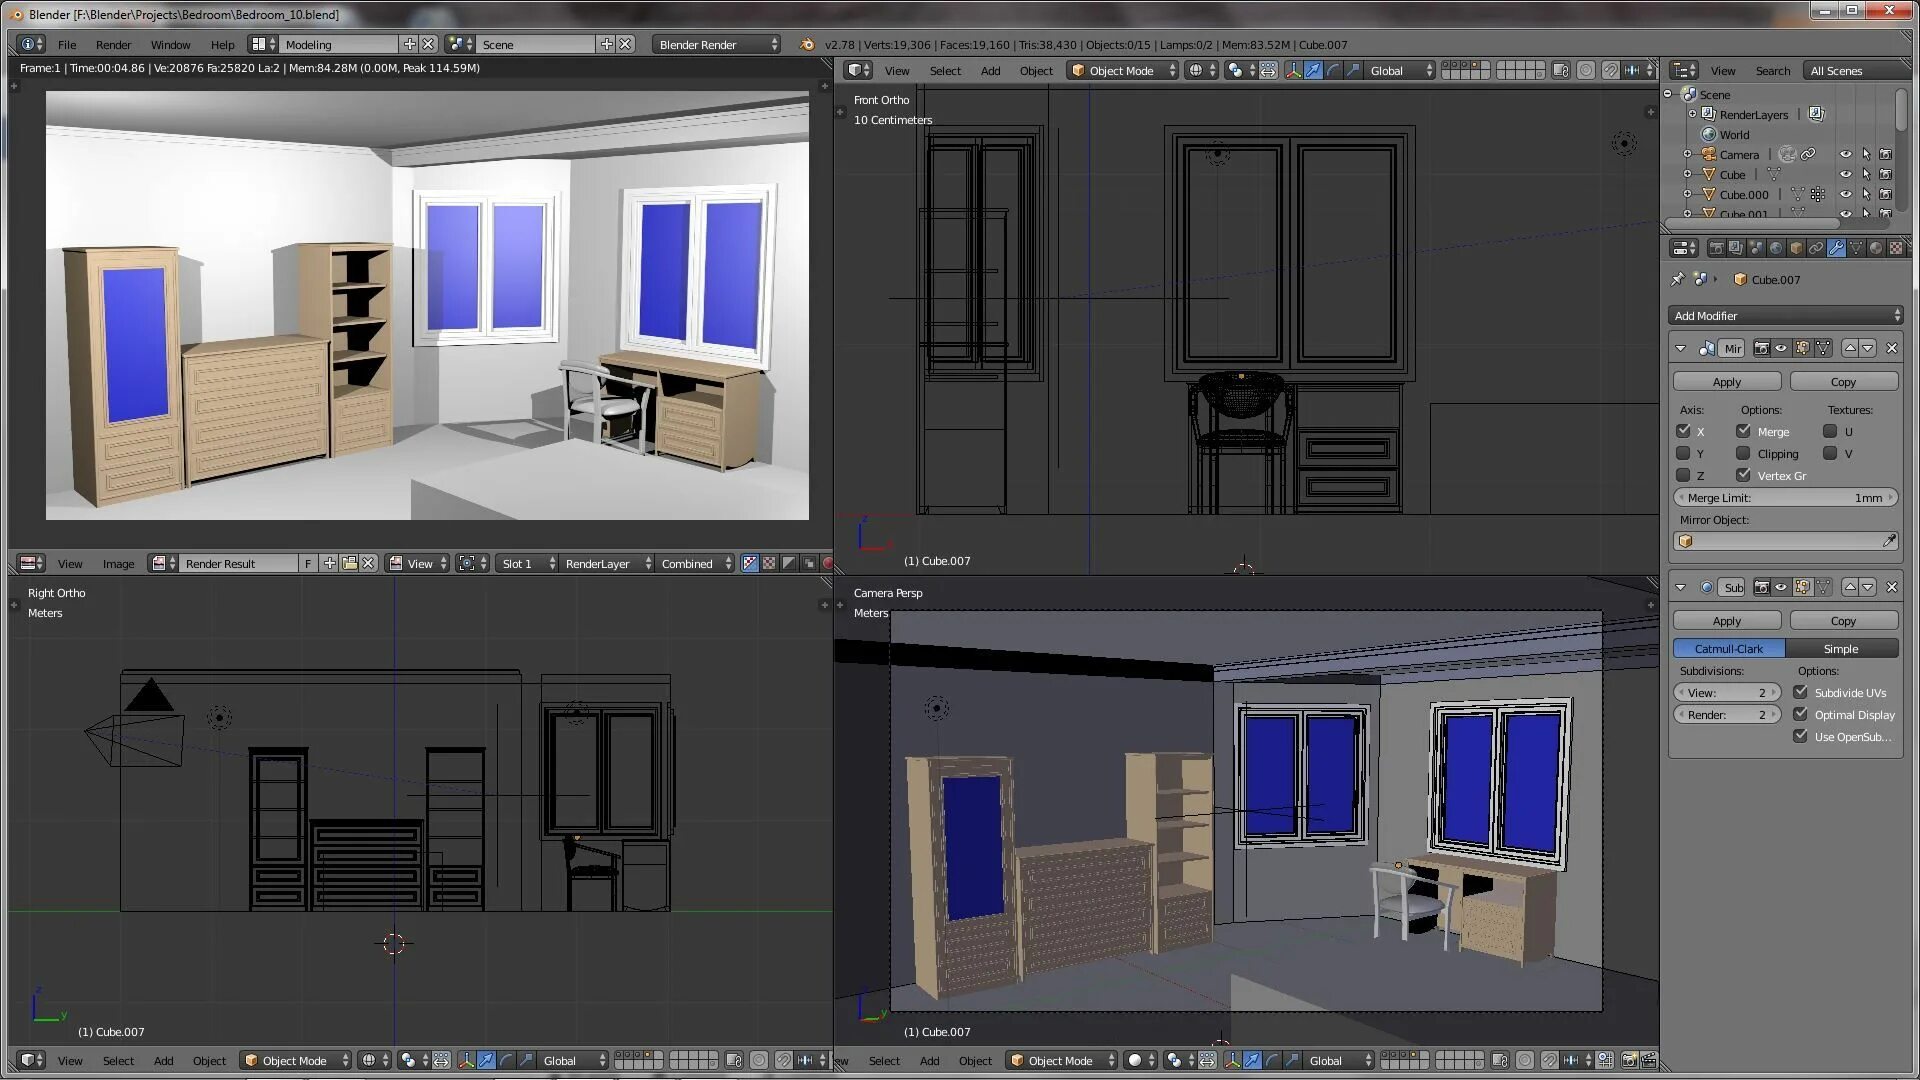Toggle the Vertex Groups checkbox
This screenshot has height=1080, width=1920.
pyautogui.click(x=1743, y=475)
